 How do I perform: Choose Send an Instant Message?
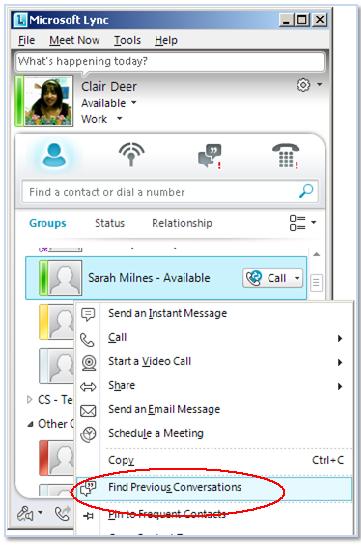click(214, 314)
